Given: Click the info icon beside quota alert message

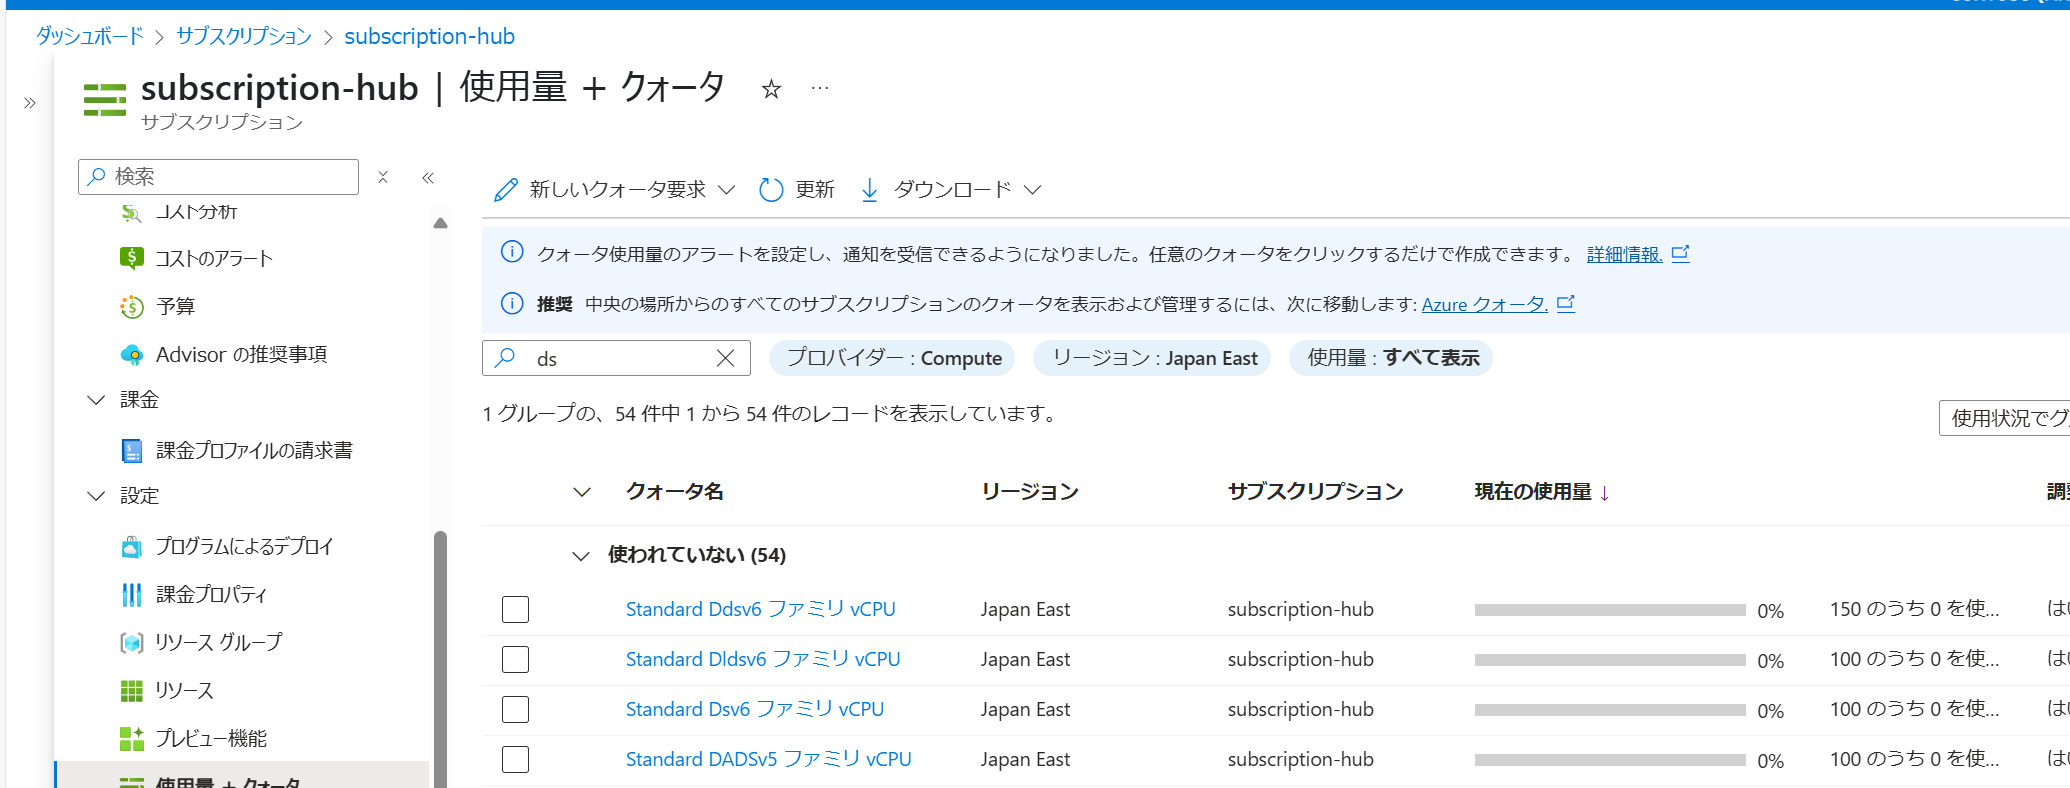Looking at the screenshot, I should point(512,252).
